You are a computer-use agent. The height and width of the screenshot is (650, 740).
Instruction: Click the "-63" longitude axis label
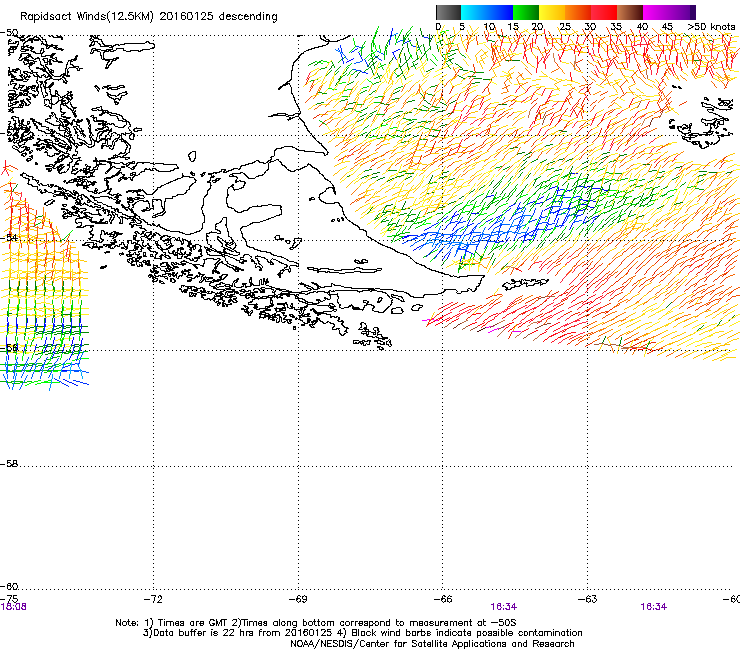588,599
